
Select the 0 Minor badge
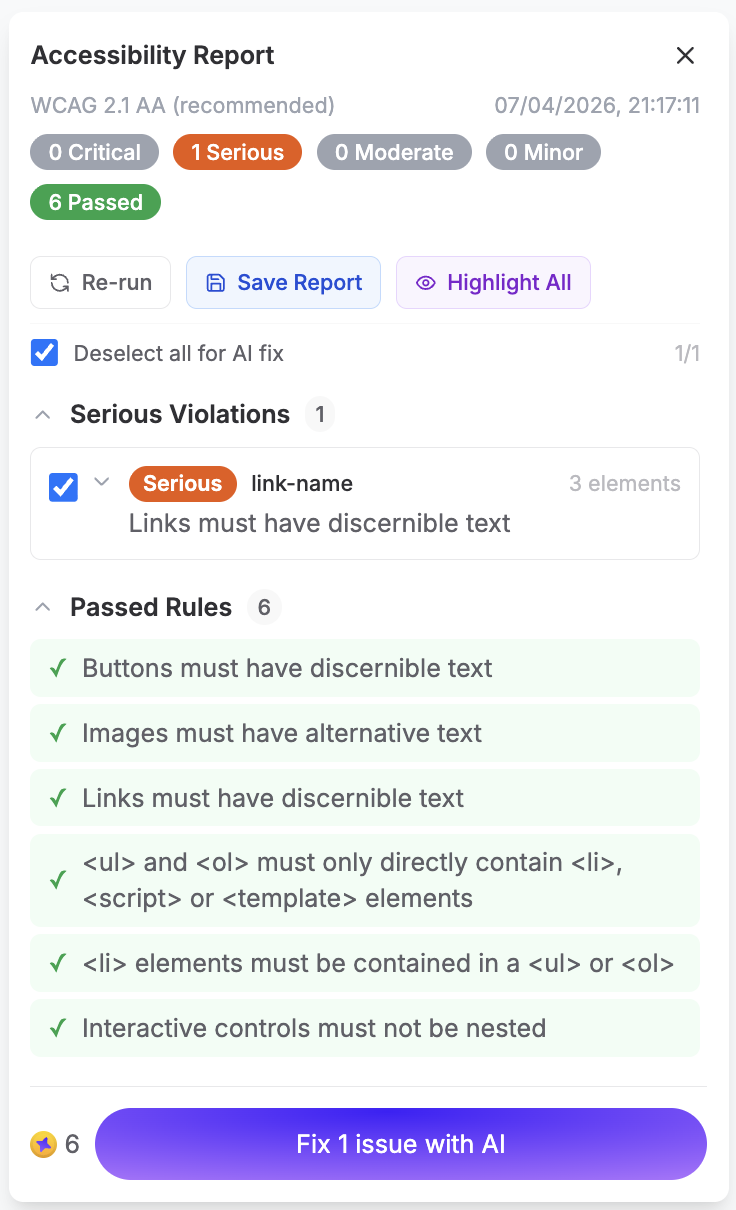point(543,153)
